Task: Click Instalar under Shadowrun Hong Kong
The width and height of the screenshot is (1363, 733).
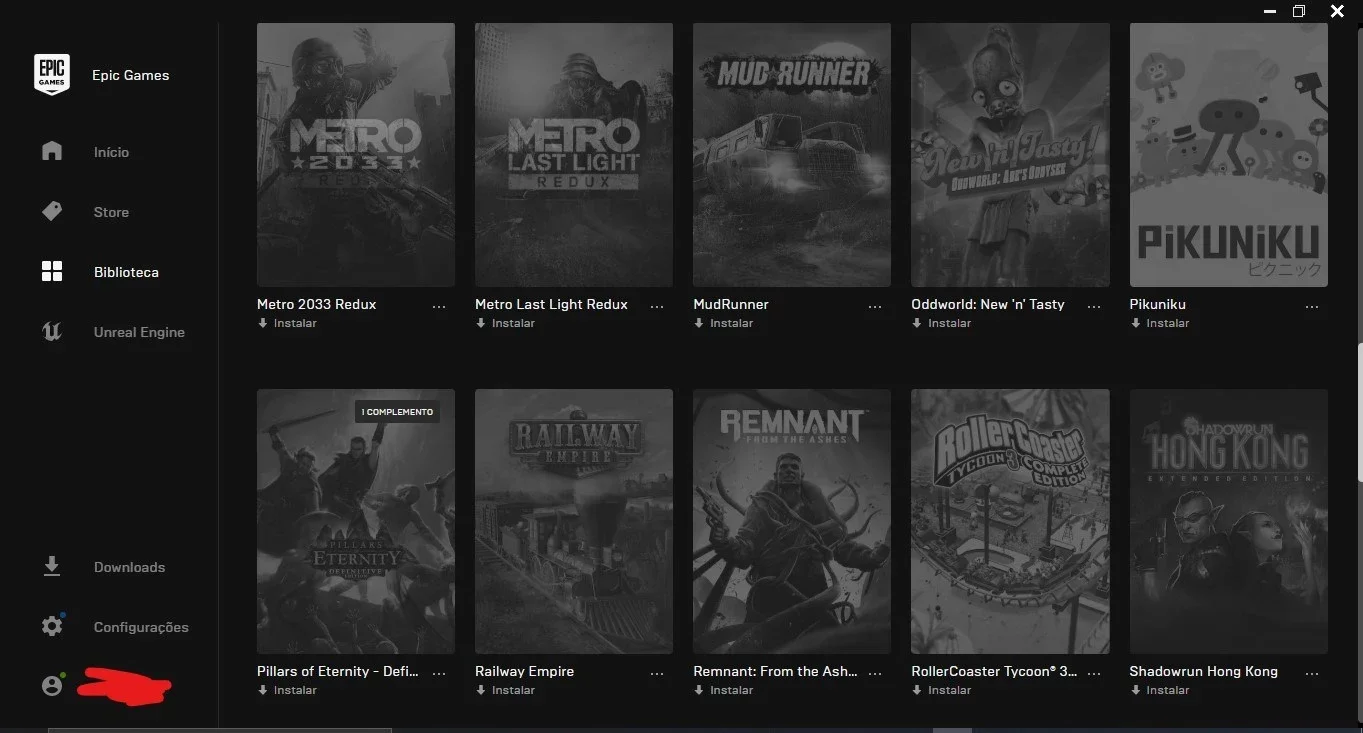Action: click(1168, 690)
